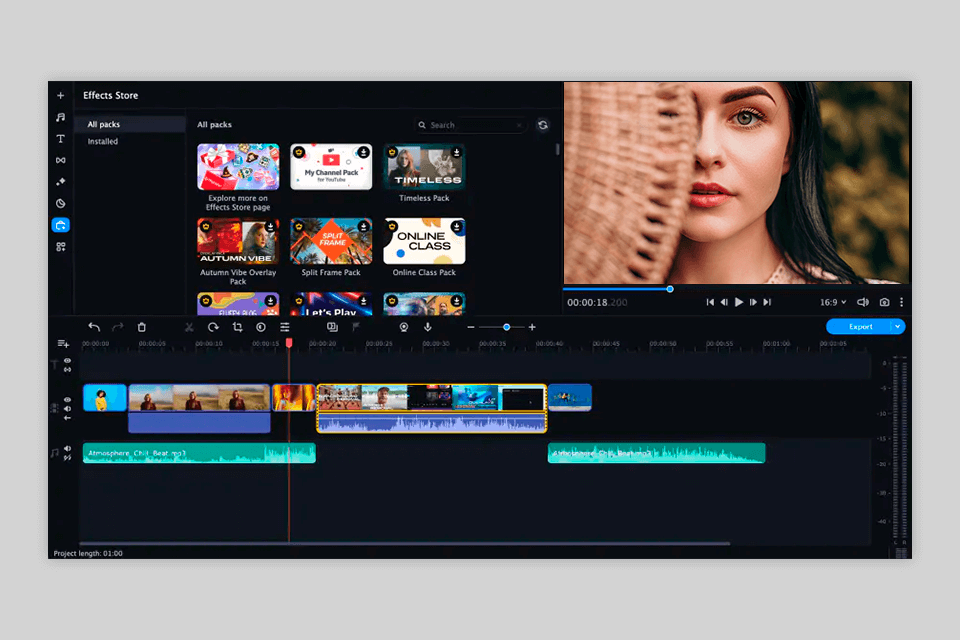Download the Online Class Pack
Viewport: 960px width, 640px height.
[457, 227]
